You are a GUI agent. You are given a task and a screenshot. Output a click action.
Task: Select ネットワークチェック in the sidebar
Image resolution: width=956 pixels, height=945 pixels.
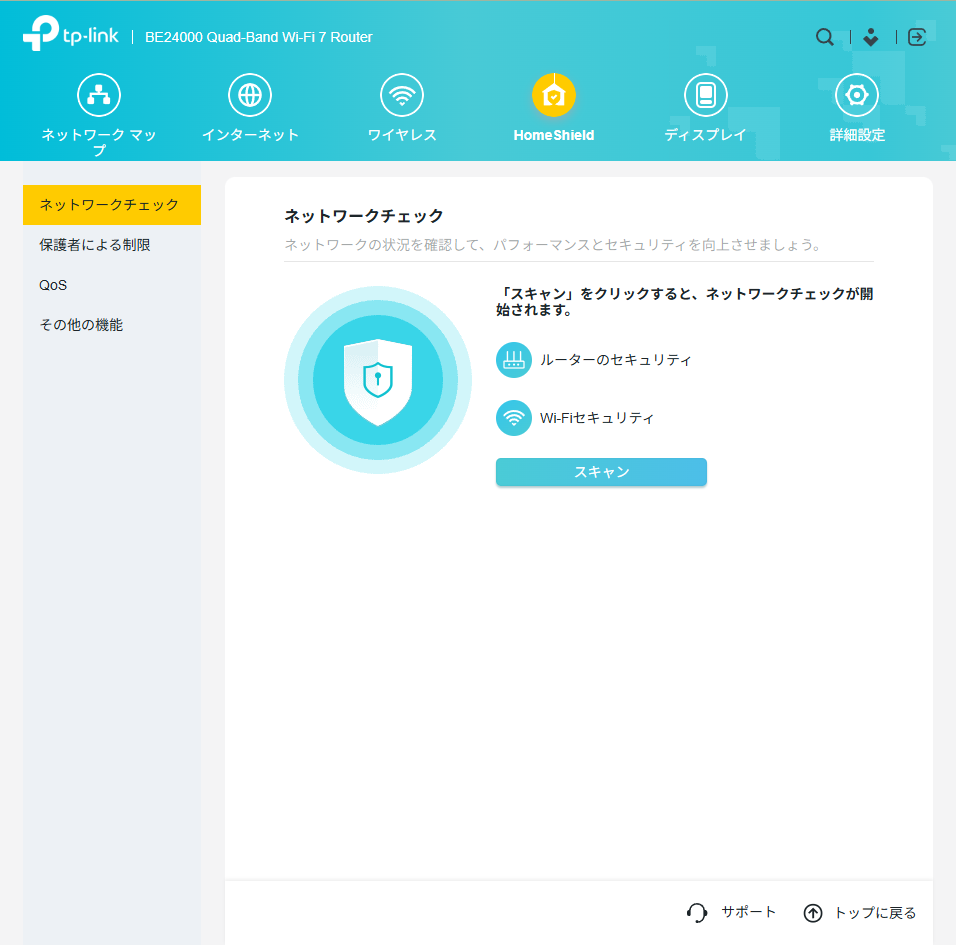112,205
